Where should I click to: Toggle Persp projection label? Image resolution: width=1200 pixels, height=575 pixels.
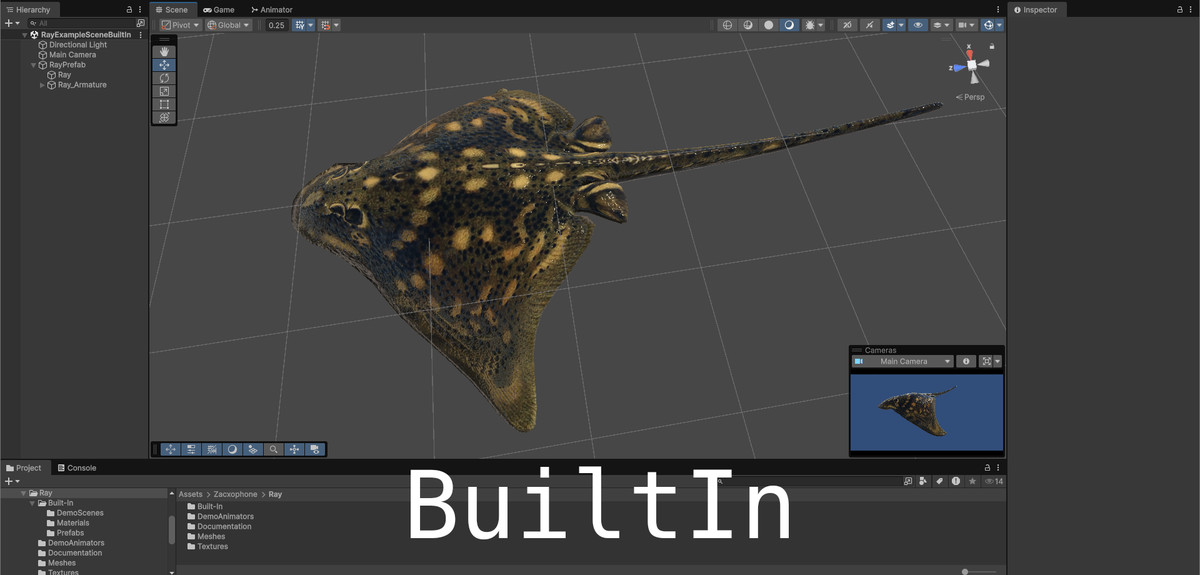coord(970,97)
